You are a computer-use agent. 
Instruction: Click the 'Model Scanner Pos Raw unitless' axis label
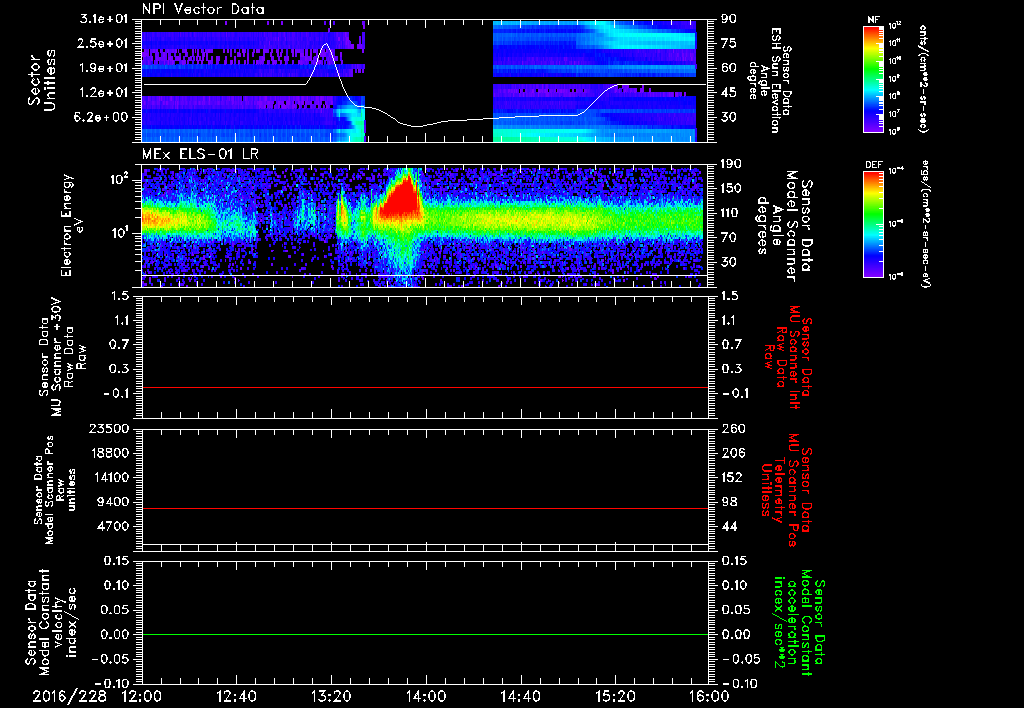click(56, 490)
